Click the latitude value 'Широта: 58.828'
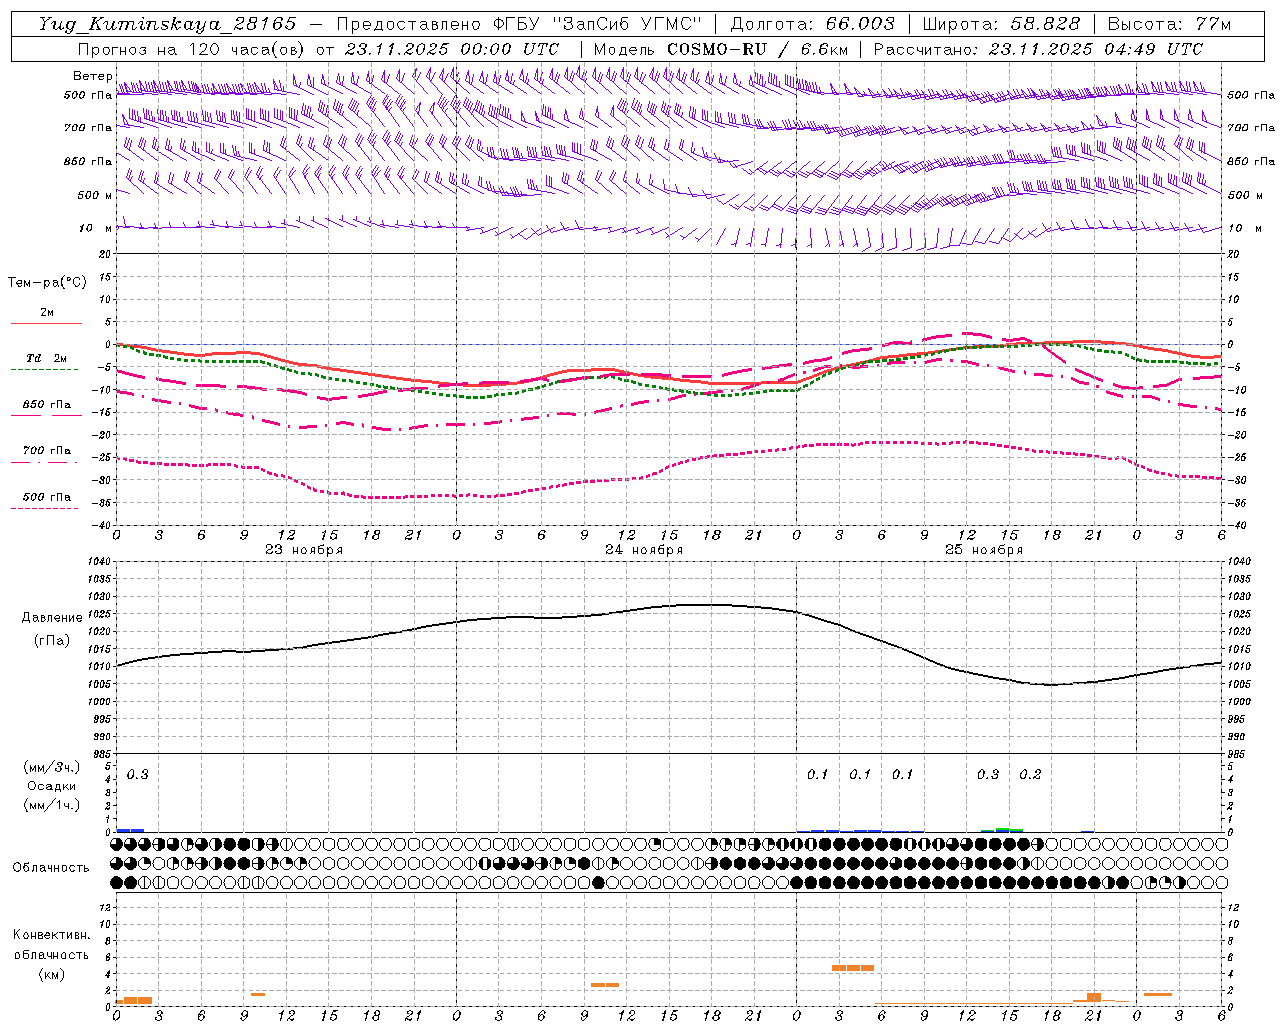The height and width of the screenshot is (1024, 1280). pos(1001,24)
